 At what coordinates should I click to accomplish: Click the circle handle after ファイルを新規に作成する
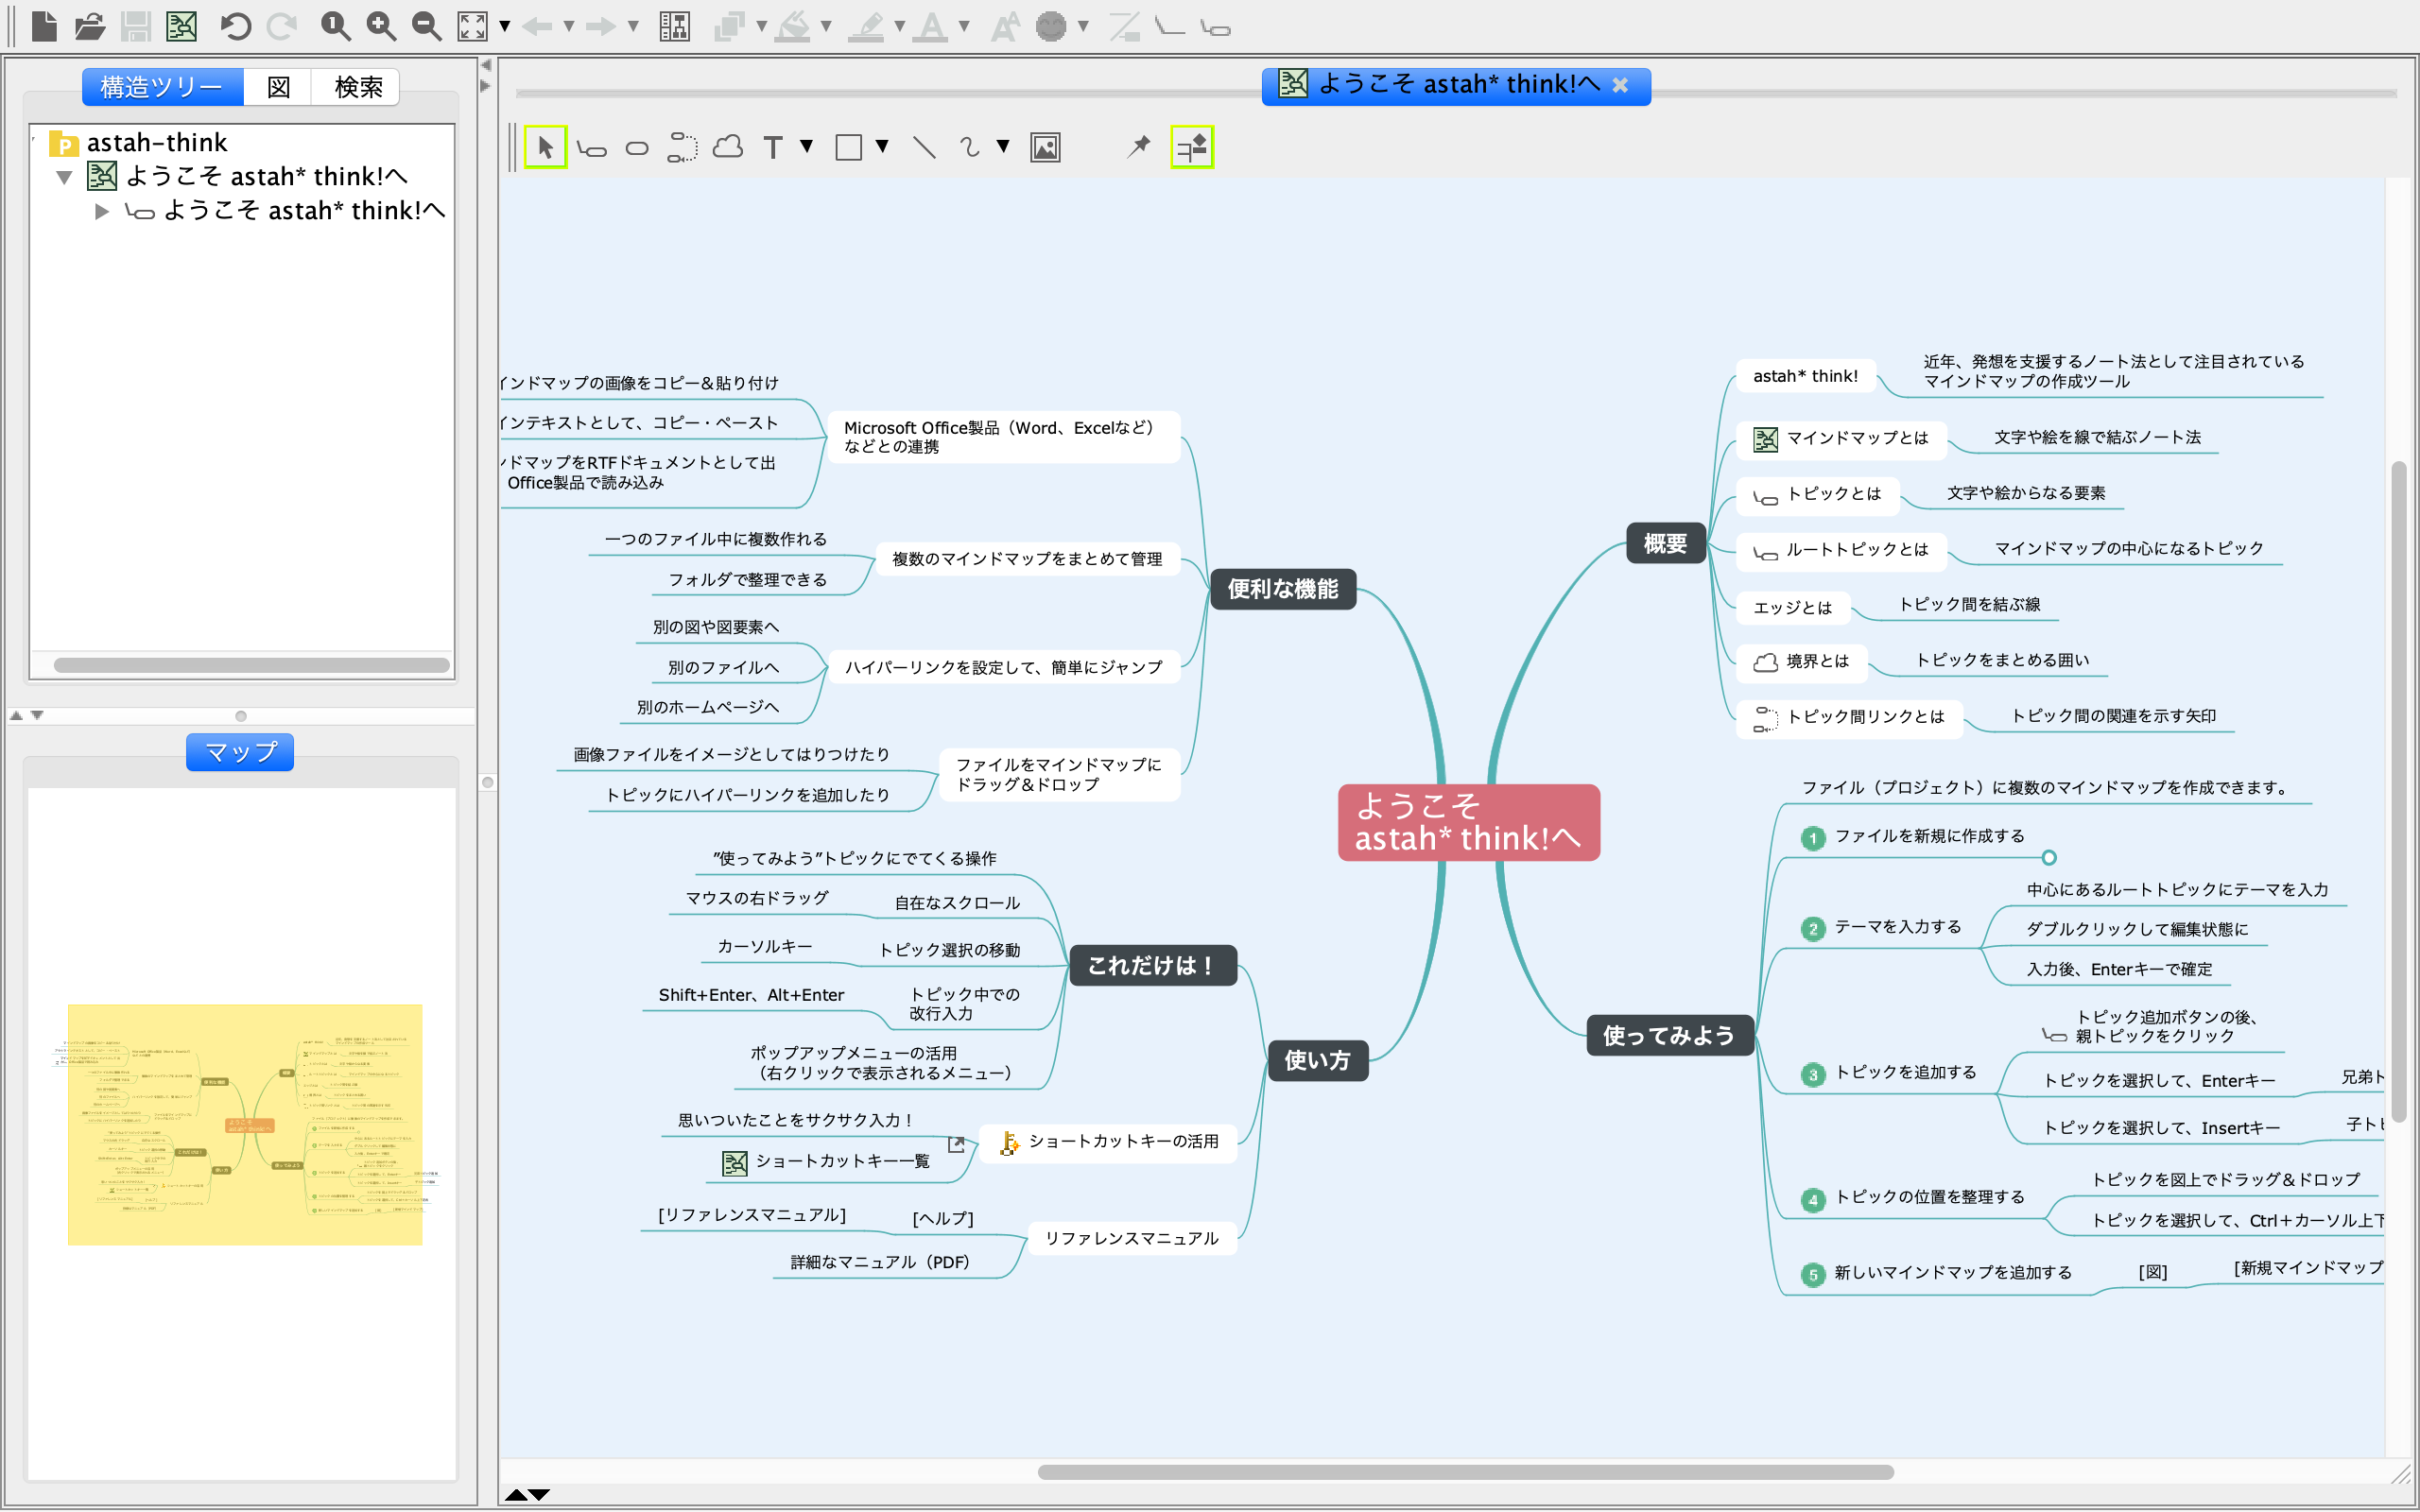2049,858
